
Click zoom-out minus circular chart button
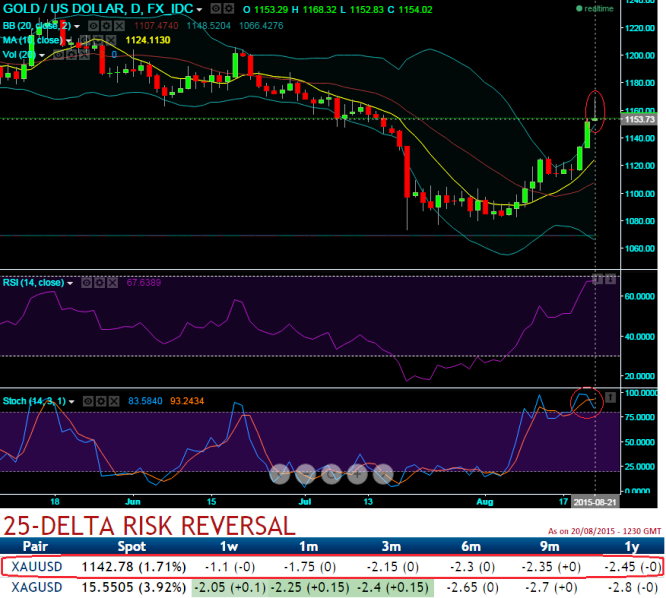pyautogui.click(x=305, y=474)
